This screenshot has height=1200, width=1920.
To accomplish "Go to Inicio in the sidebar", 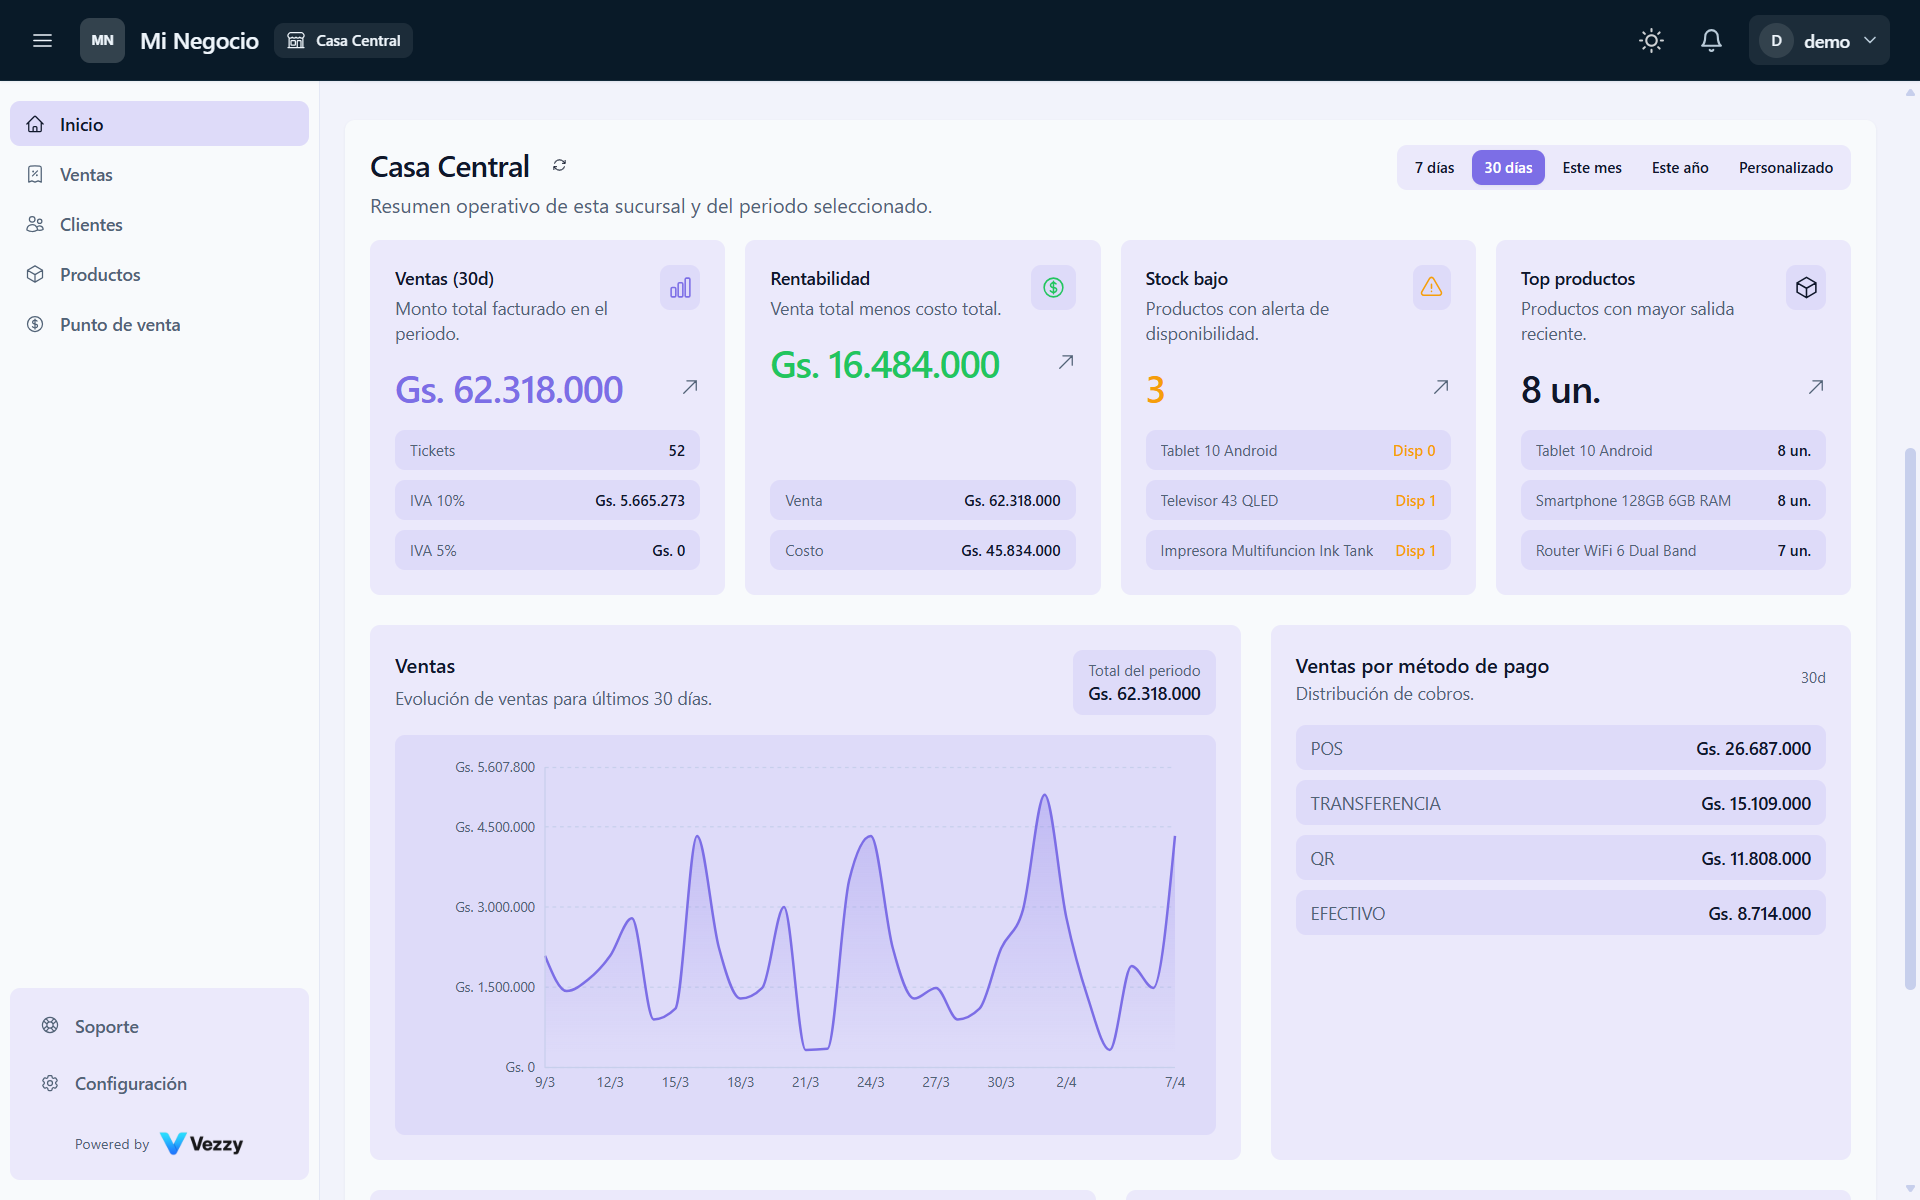I will pyautogui.click(x=159, y=124).
